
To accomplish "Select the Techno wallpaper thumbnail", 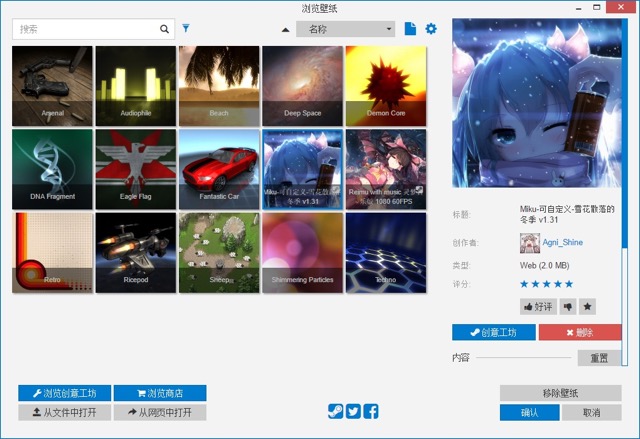I will (386, 253).
